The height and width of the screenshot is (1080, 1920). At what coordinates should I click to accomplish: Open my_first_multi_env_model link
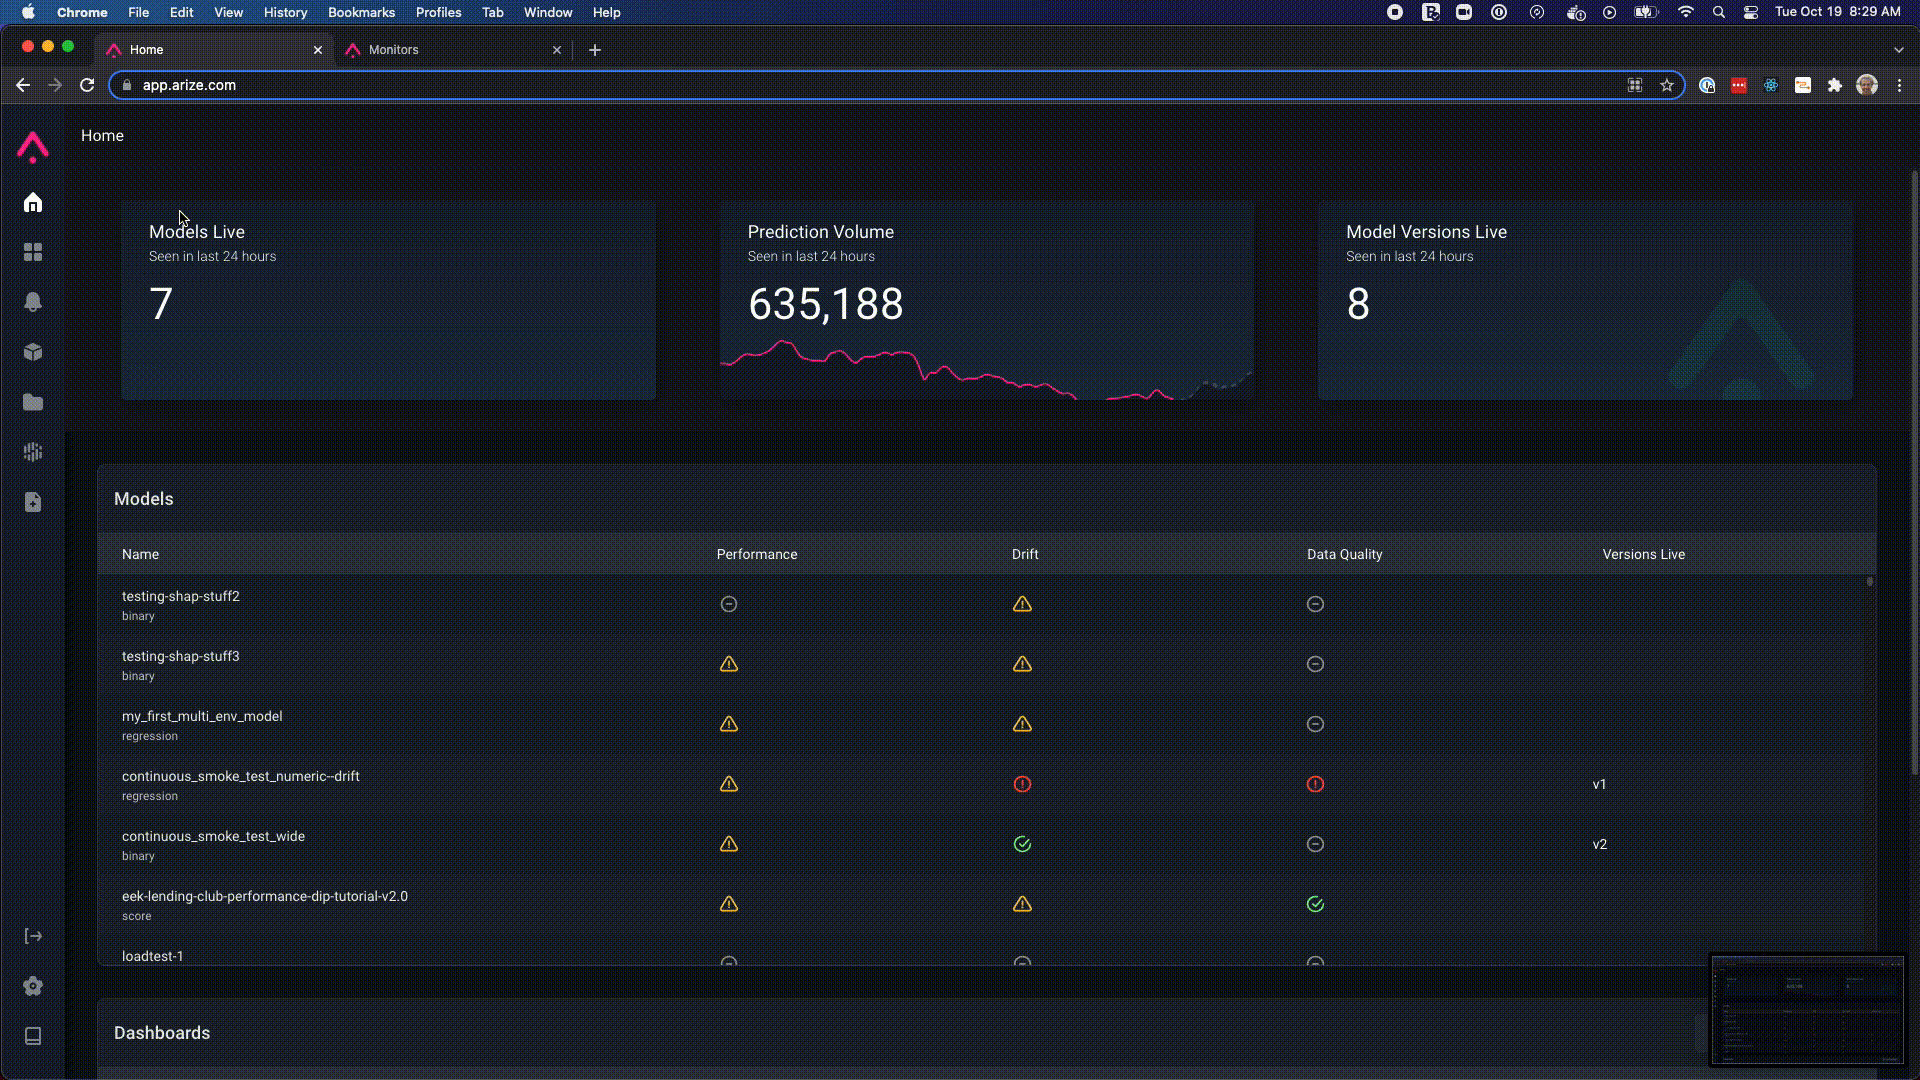[202, 716]
